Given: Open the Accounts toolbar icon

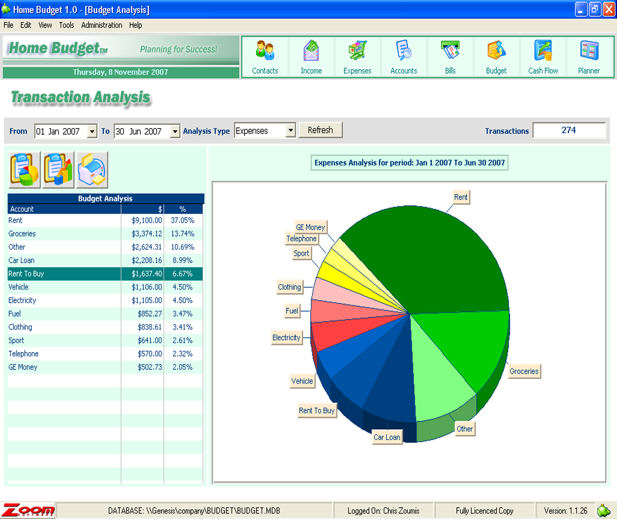Looking at the screenshot, I should point(404,57).
